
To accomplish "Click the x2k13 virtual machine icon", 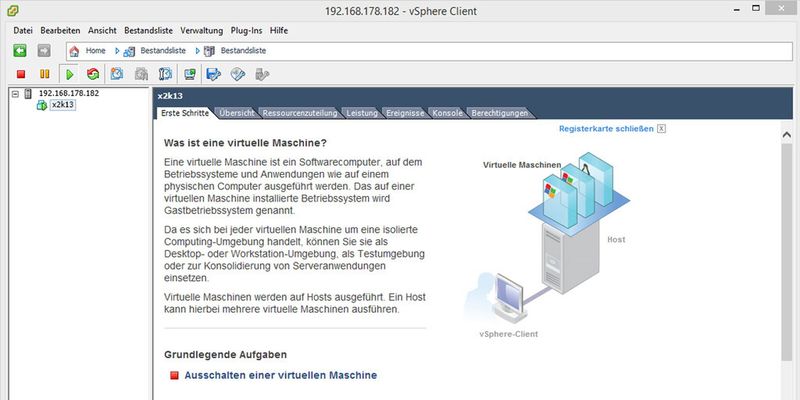I will pyautogui.click(x=42, y=105).
